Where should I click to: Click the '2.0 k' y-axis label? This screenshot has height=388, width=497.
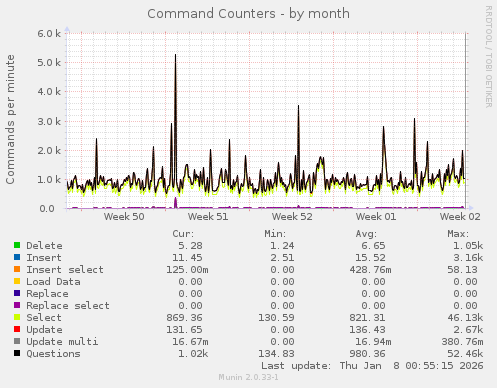pyautogui.click(x=49, y=150)
